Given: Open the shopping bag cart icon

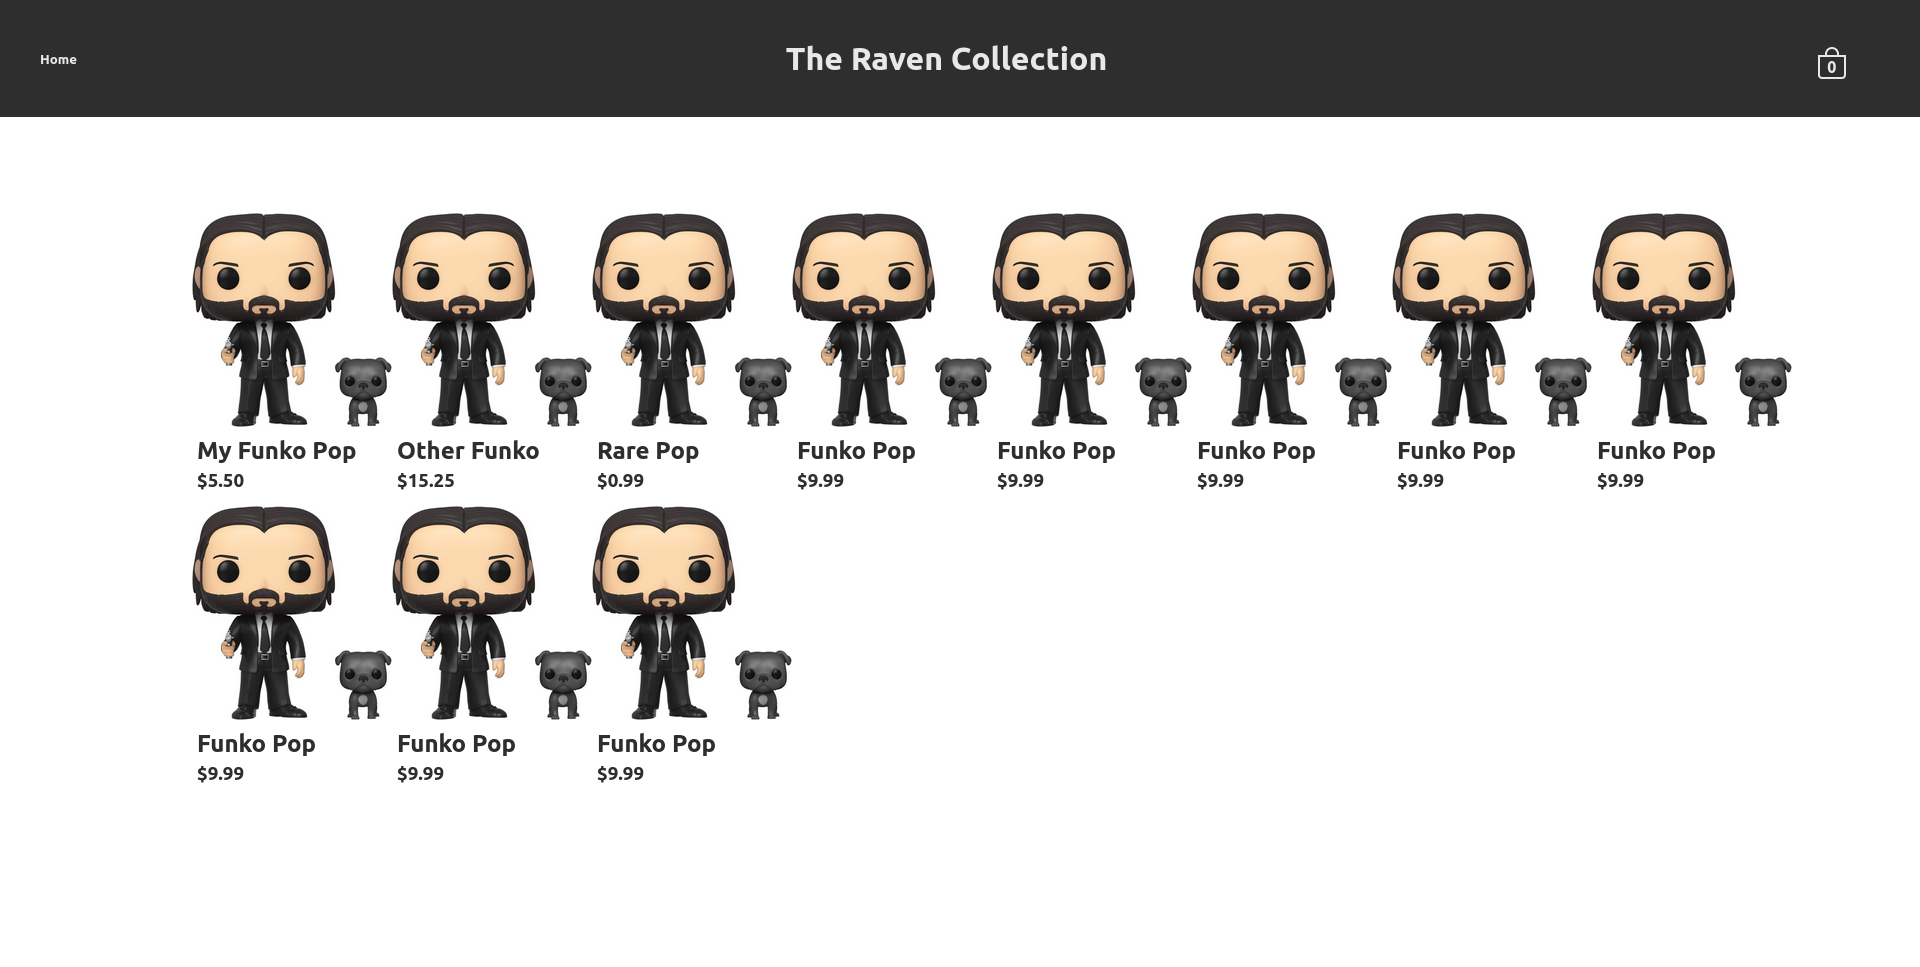Looking at the screenshot, I should click(1831, 63).
